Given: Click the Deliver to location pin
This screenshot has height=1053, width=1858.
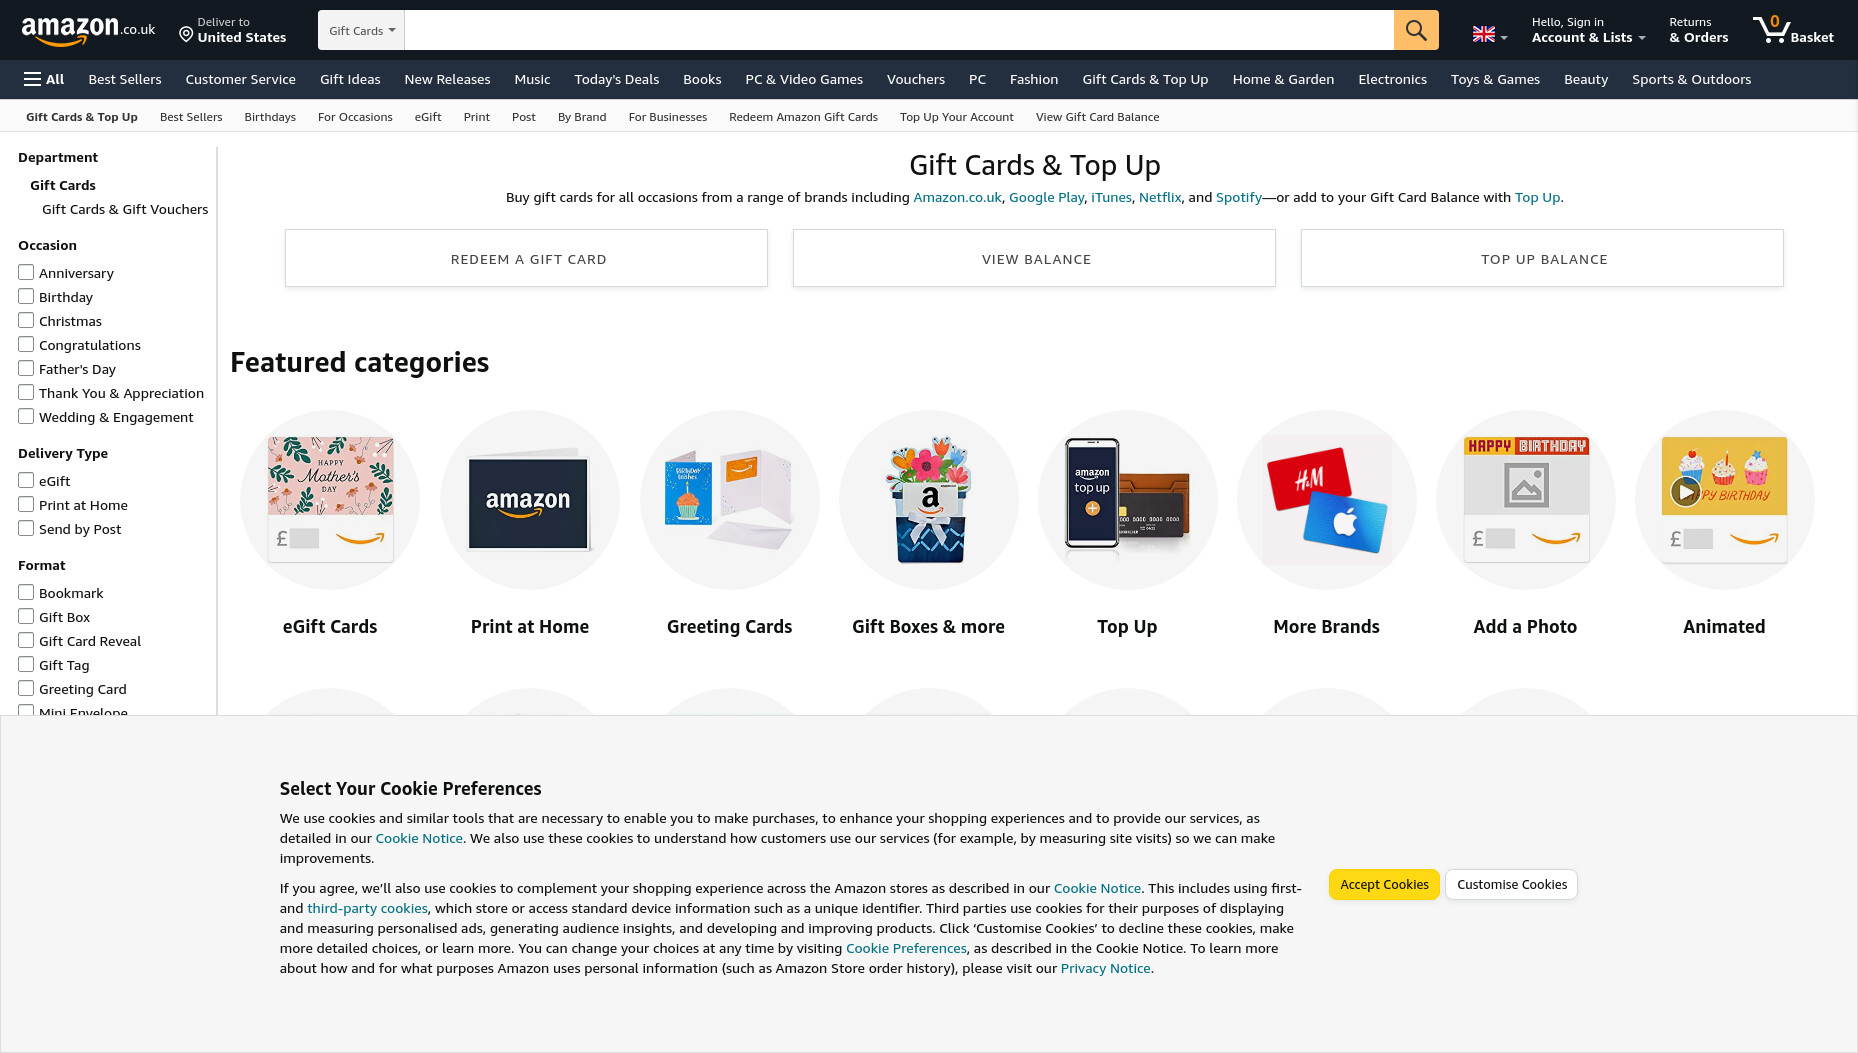Looking at the screenshot, I should (x=186, y=35).
